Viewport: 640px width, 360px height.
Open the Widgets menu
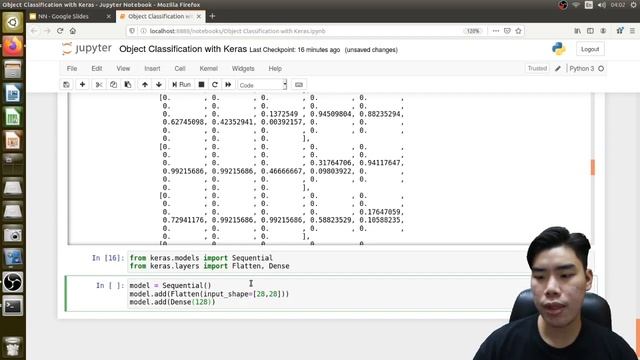pyautogui.click(x=243, y=69)
